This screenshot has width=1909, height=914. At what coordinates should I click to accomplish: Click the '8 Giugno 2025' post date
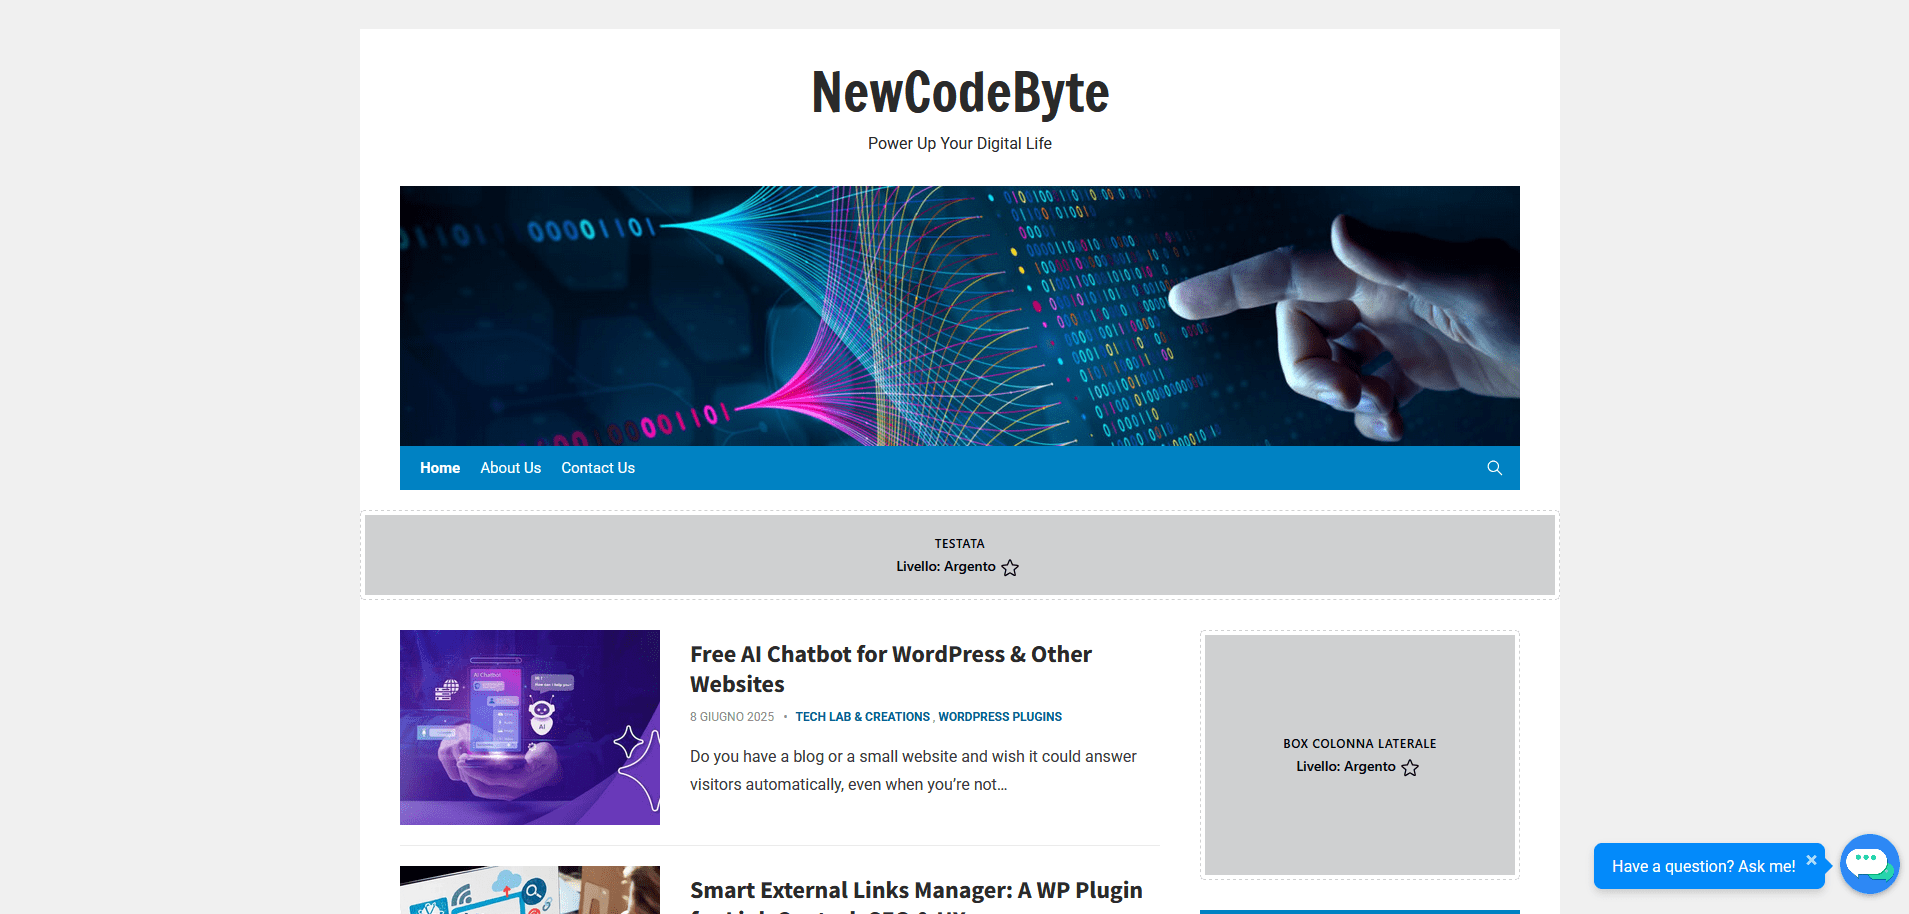click(x=732, y=717)
